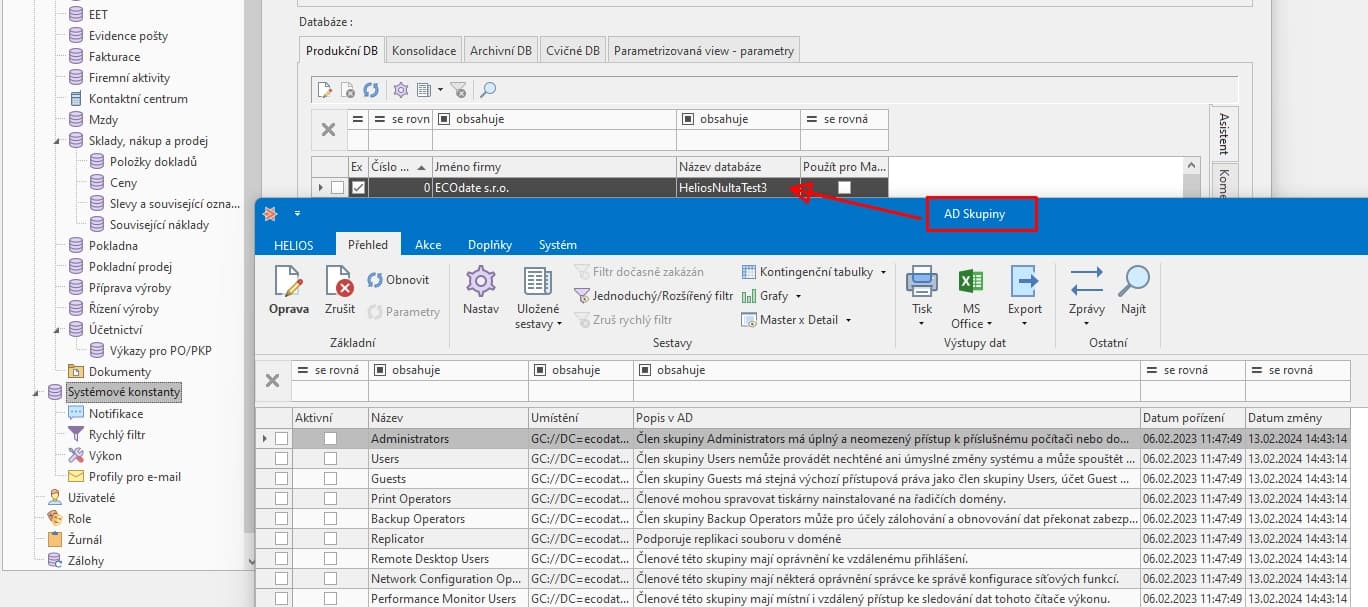The width and height of the screenshot is (1368, 607).
Task: Switch to the Archivní DB tab
Action: click(501, 50)
